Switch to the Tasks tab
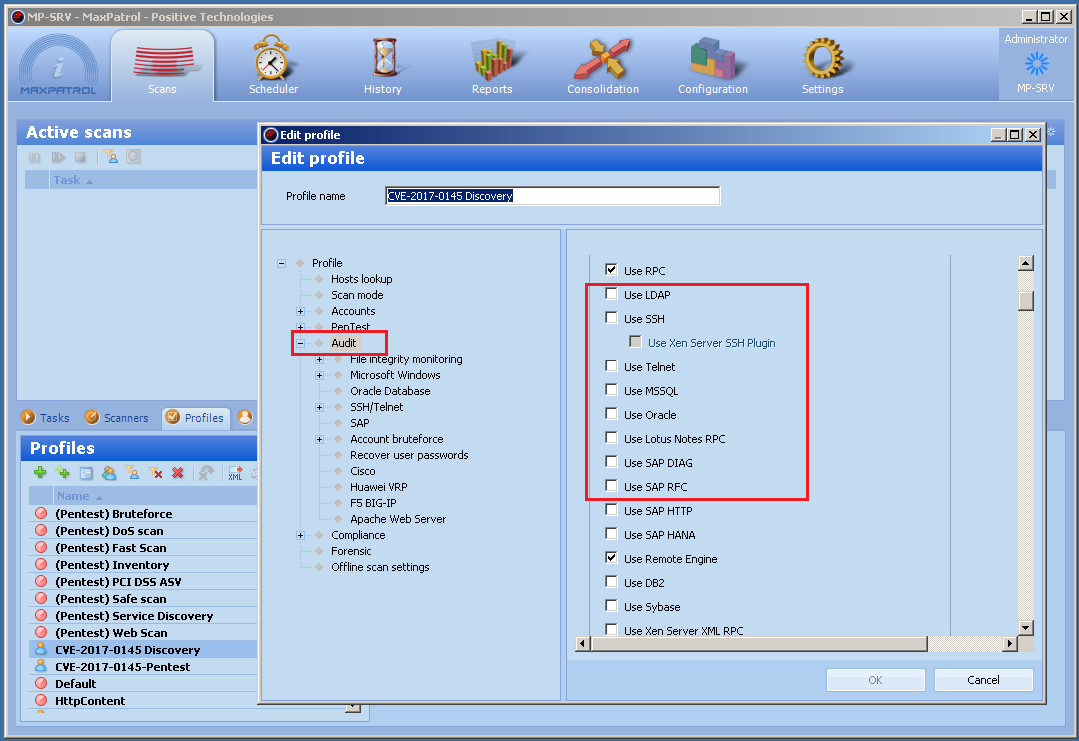The height and width of the screenshot is (741, 1079). 46,418
